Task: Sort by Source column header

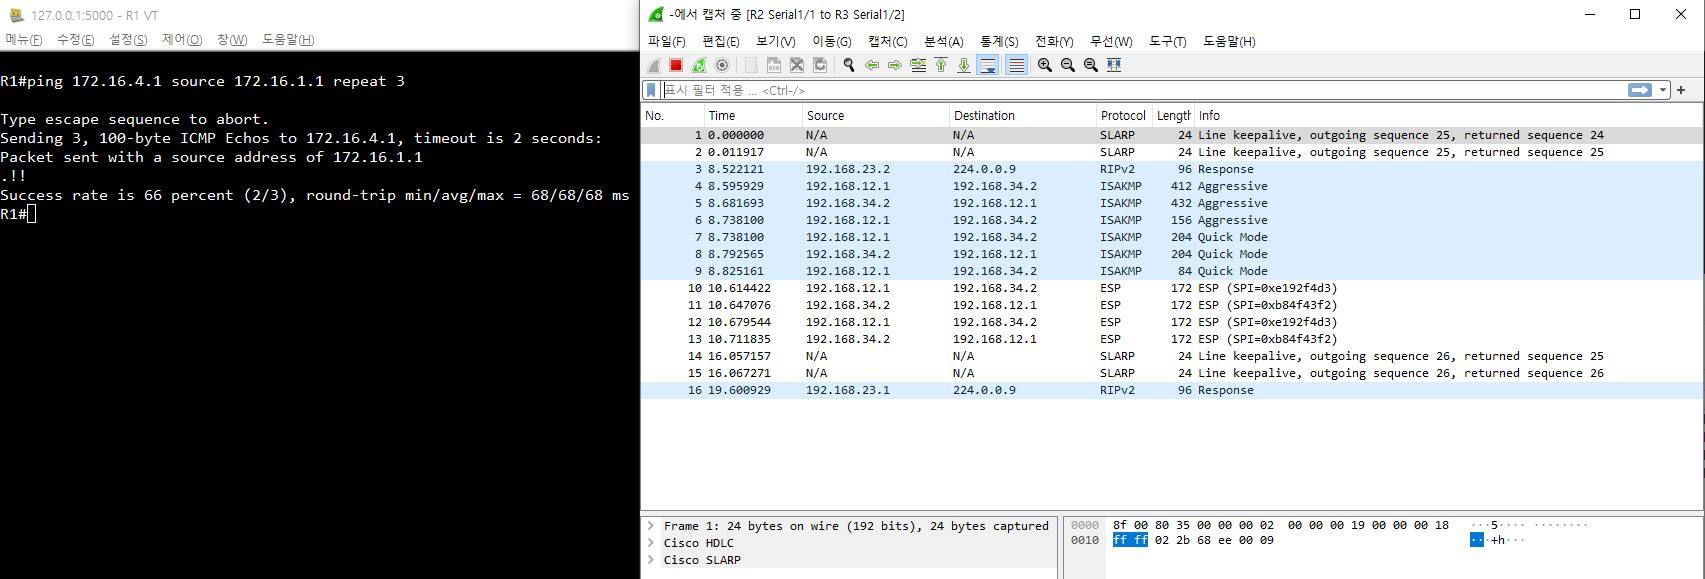Action: 875,116
